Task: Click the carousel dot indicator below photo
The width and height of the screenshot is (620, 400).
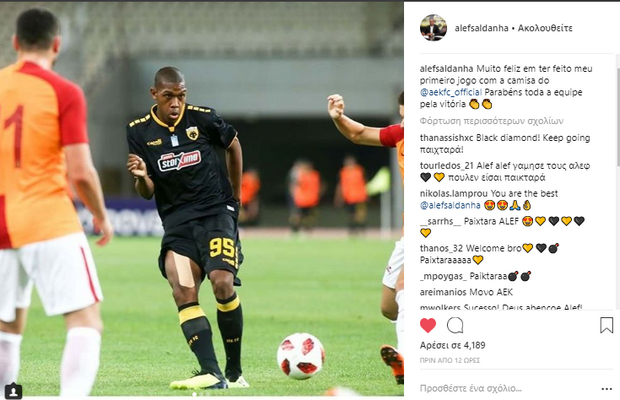Action: click(202, 394)
